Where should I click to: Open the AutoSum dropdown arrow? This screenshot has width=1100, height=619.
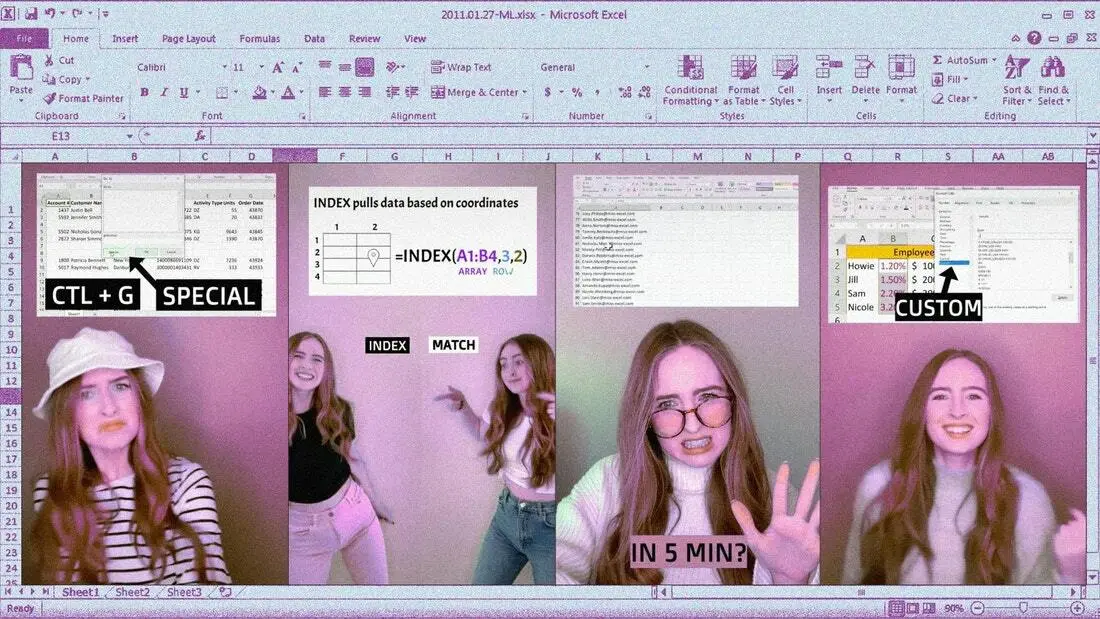tap(995, 60)
